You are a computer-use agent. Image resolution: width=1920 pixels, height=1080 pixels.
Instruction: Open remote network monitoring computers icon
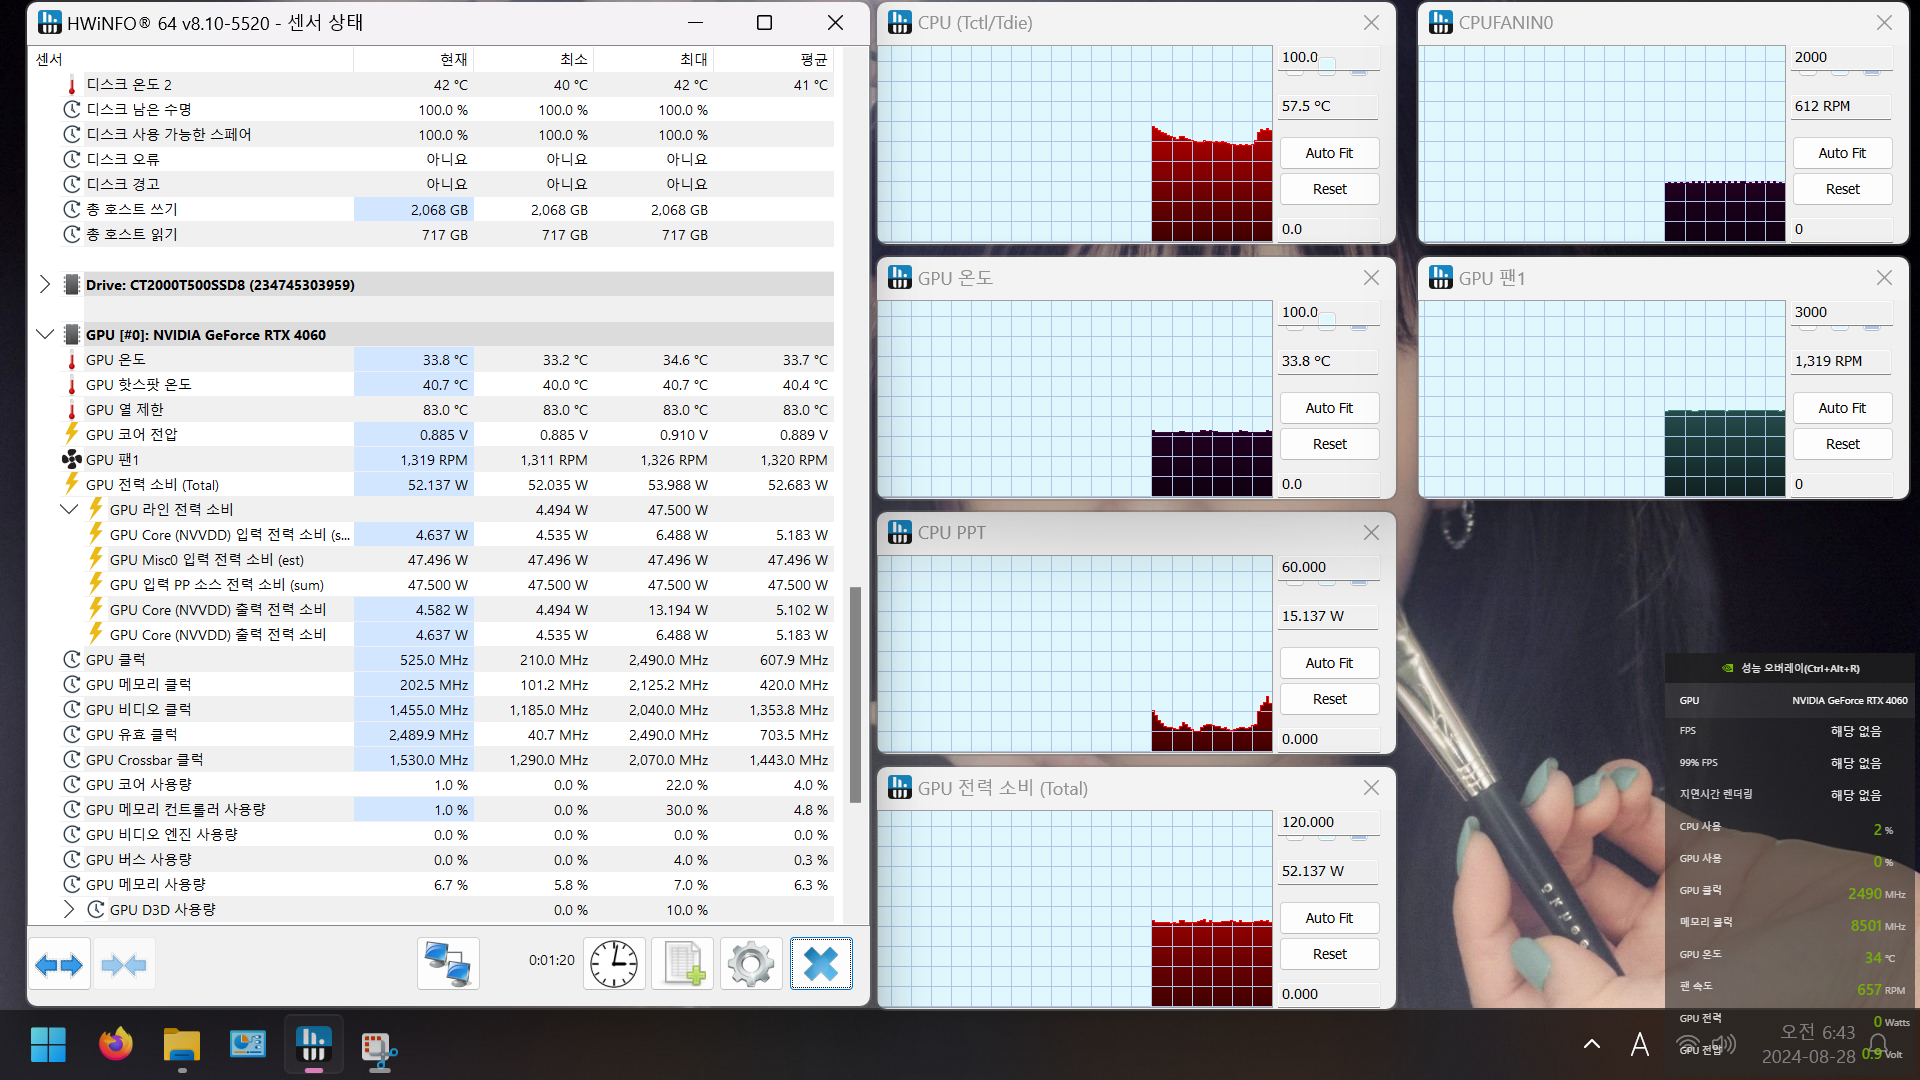[x=448, y=964]
